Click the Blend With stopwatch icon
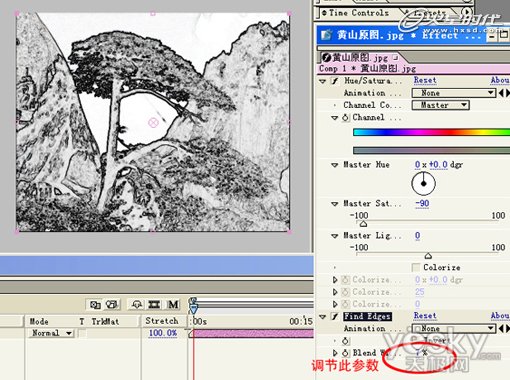Screen dimensions: 510x380 (x=345, y=353)
